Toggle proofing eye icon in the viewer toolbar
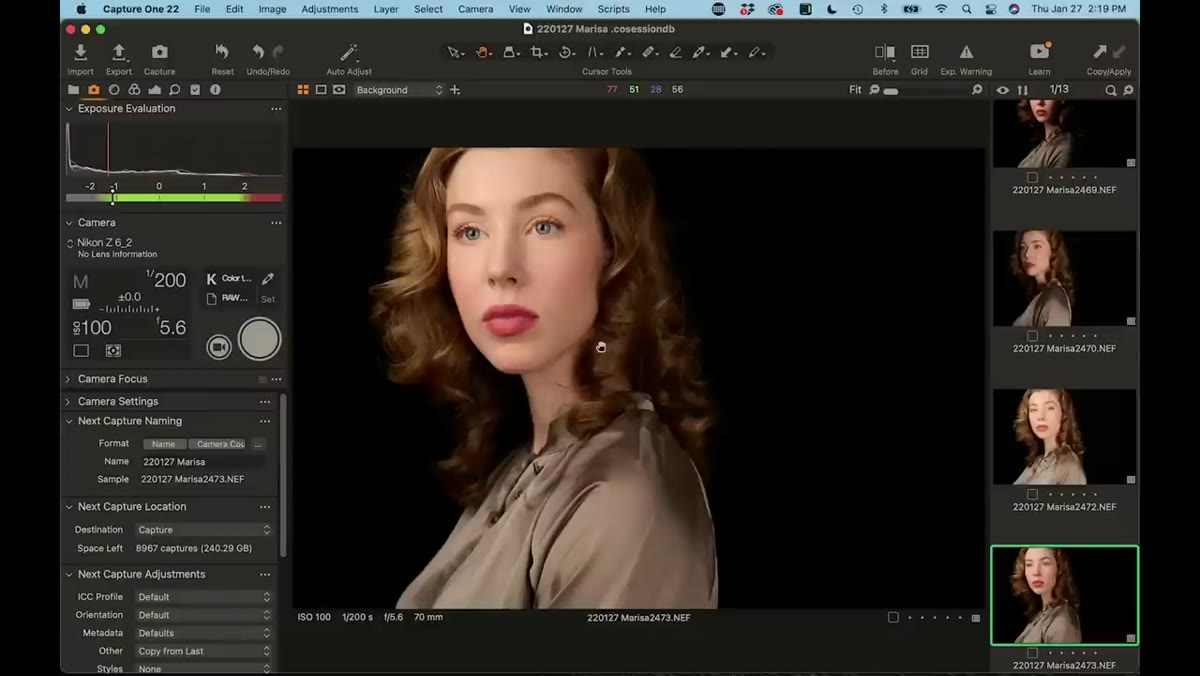 339,90
